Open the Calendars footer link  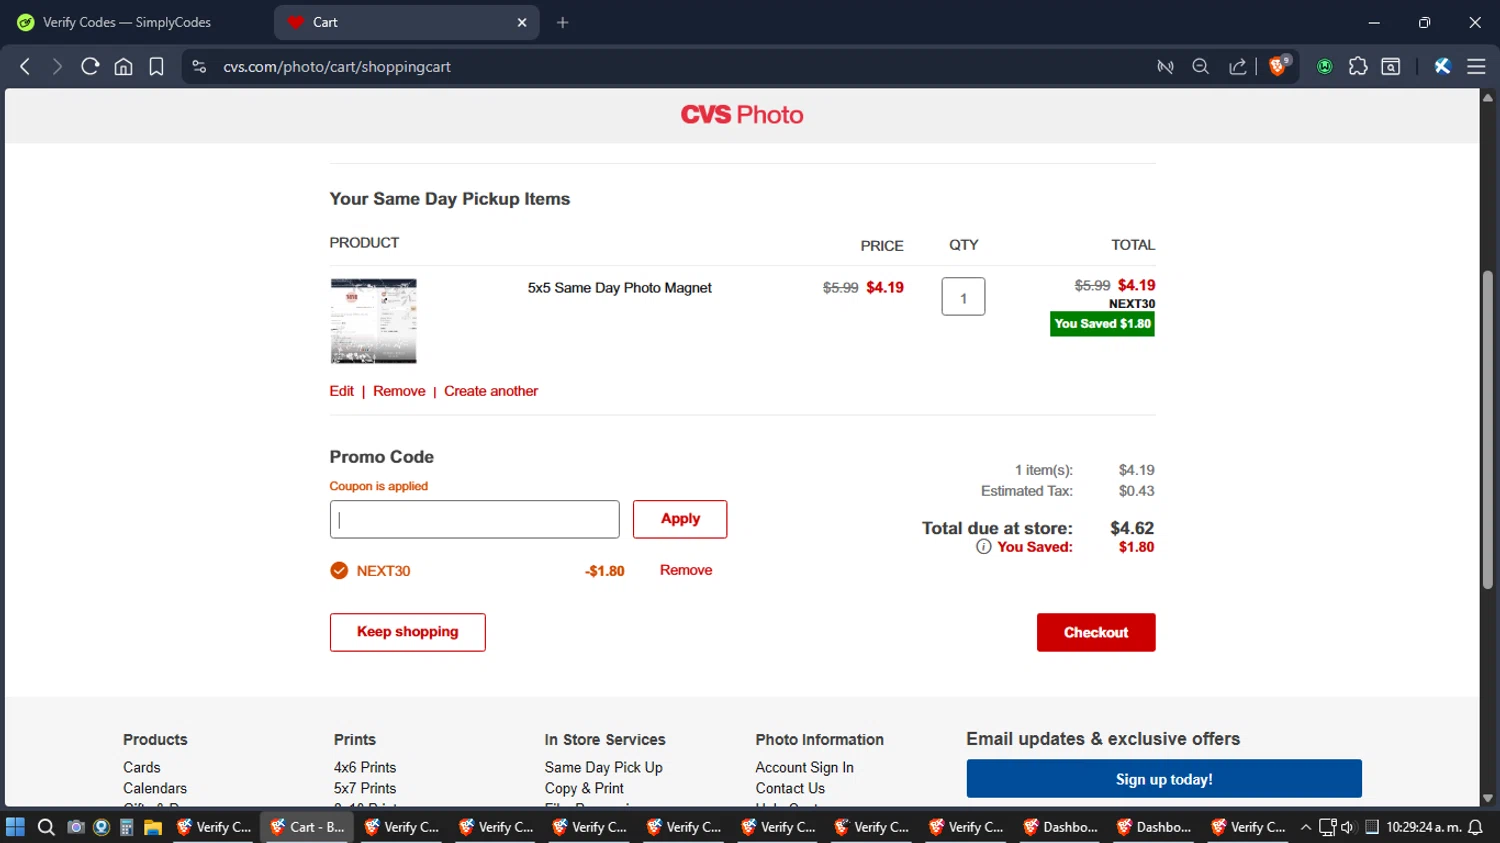coord(155,788)
